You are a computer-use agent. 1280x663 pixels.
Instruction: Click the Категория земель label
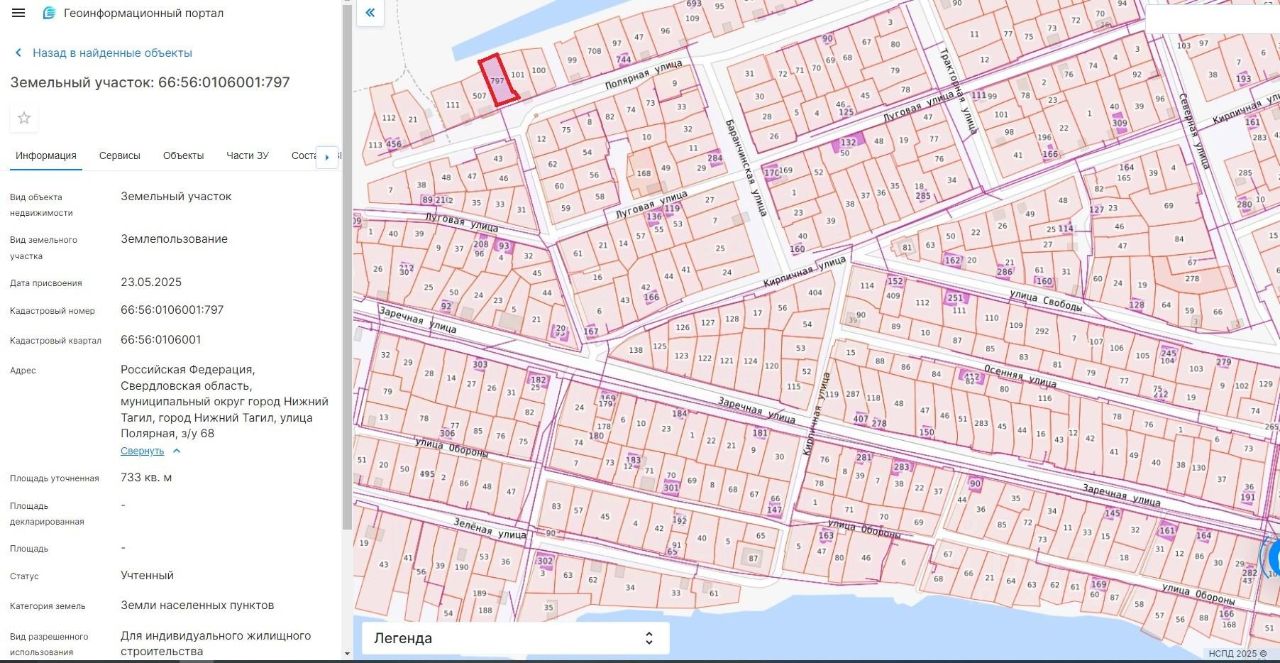[x=47, y=606]
